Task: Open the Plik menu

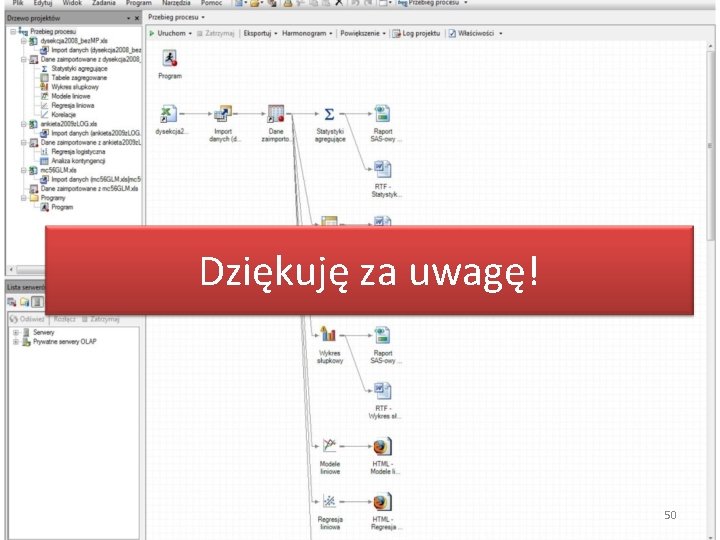Action: pos(18,3)
